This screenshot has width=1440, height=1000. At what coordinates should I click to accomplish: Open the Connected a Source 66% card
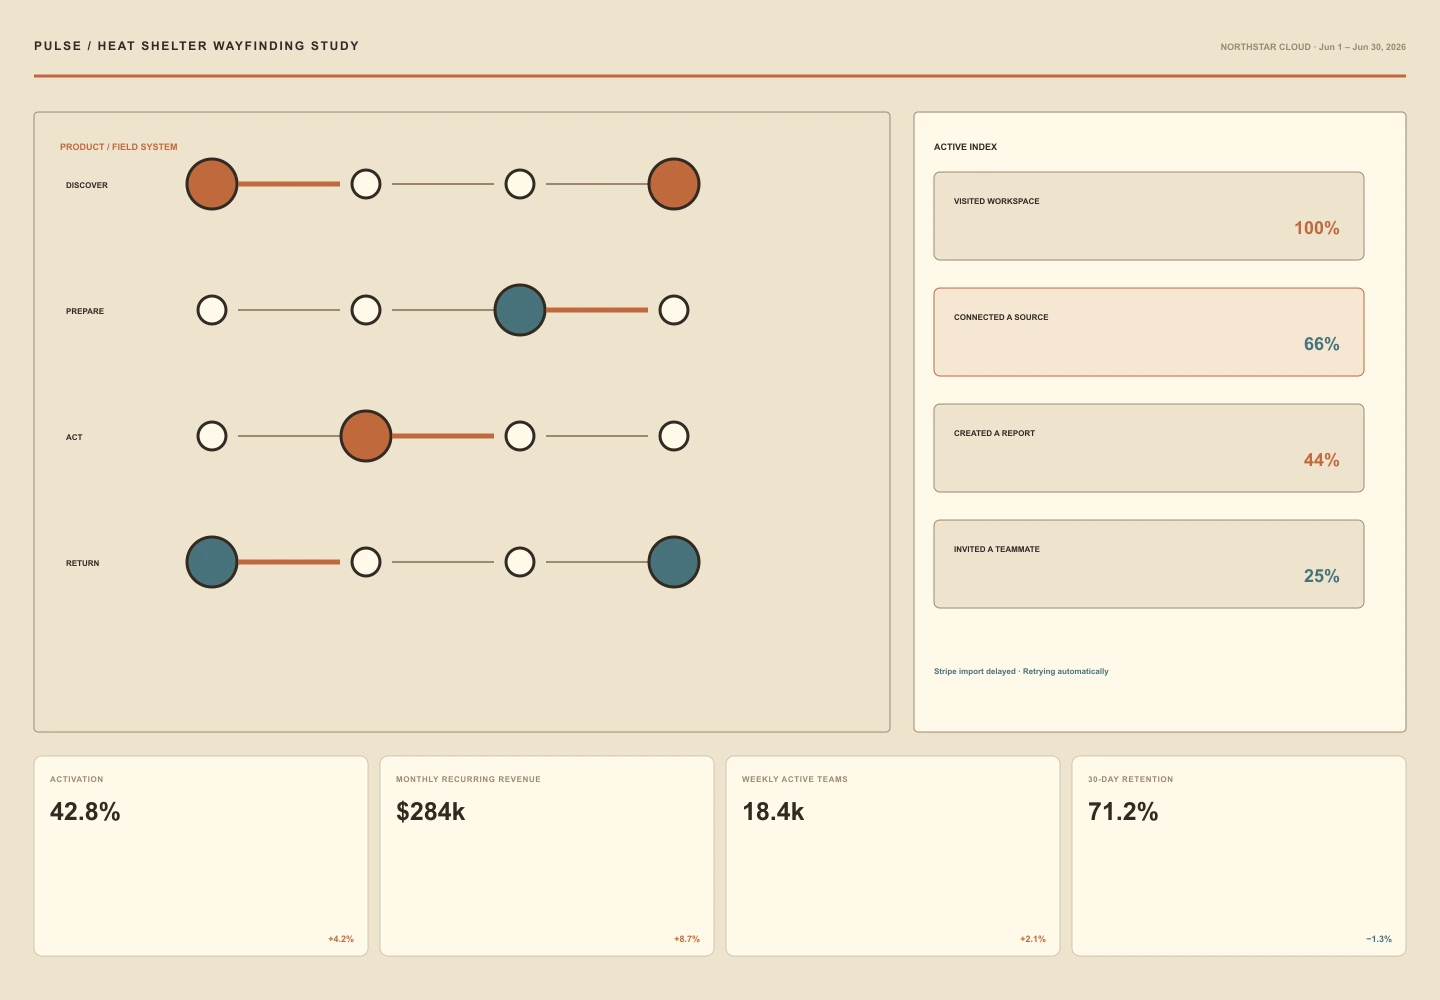point(1149,332)
